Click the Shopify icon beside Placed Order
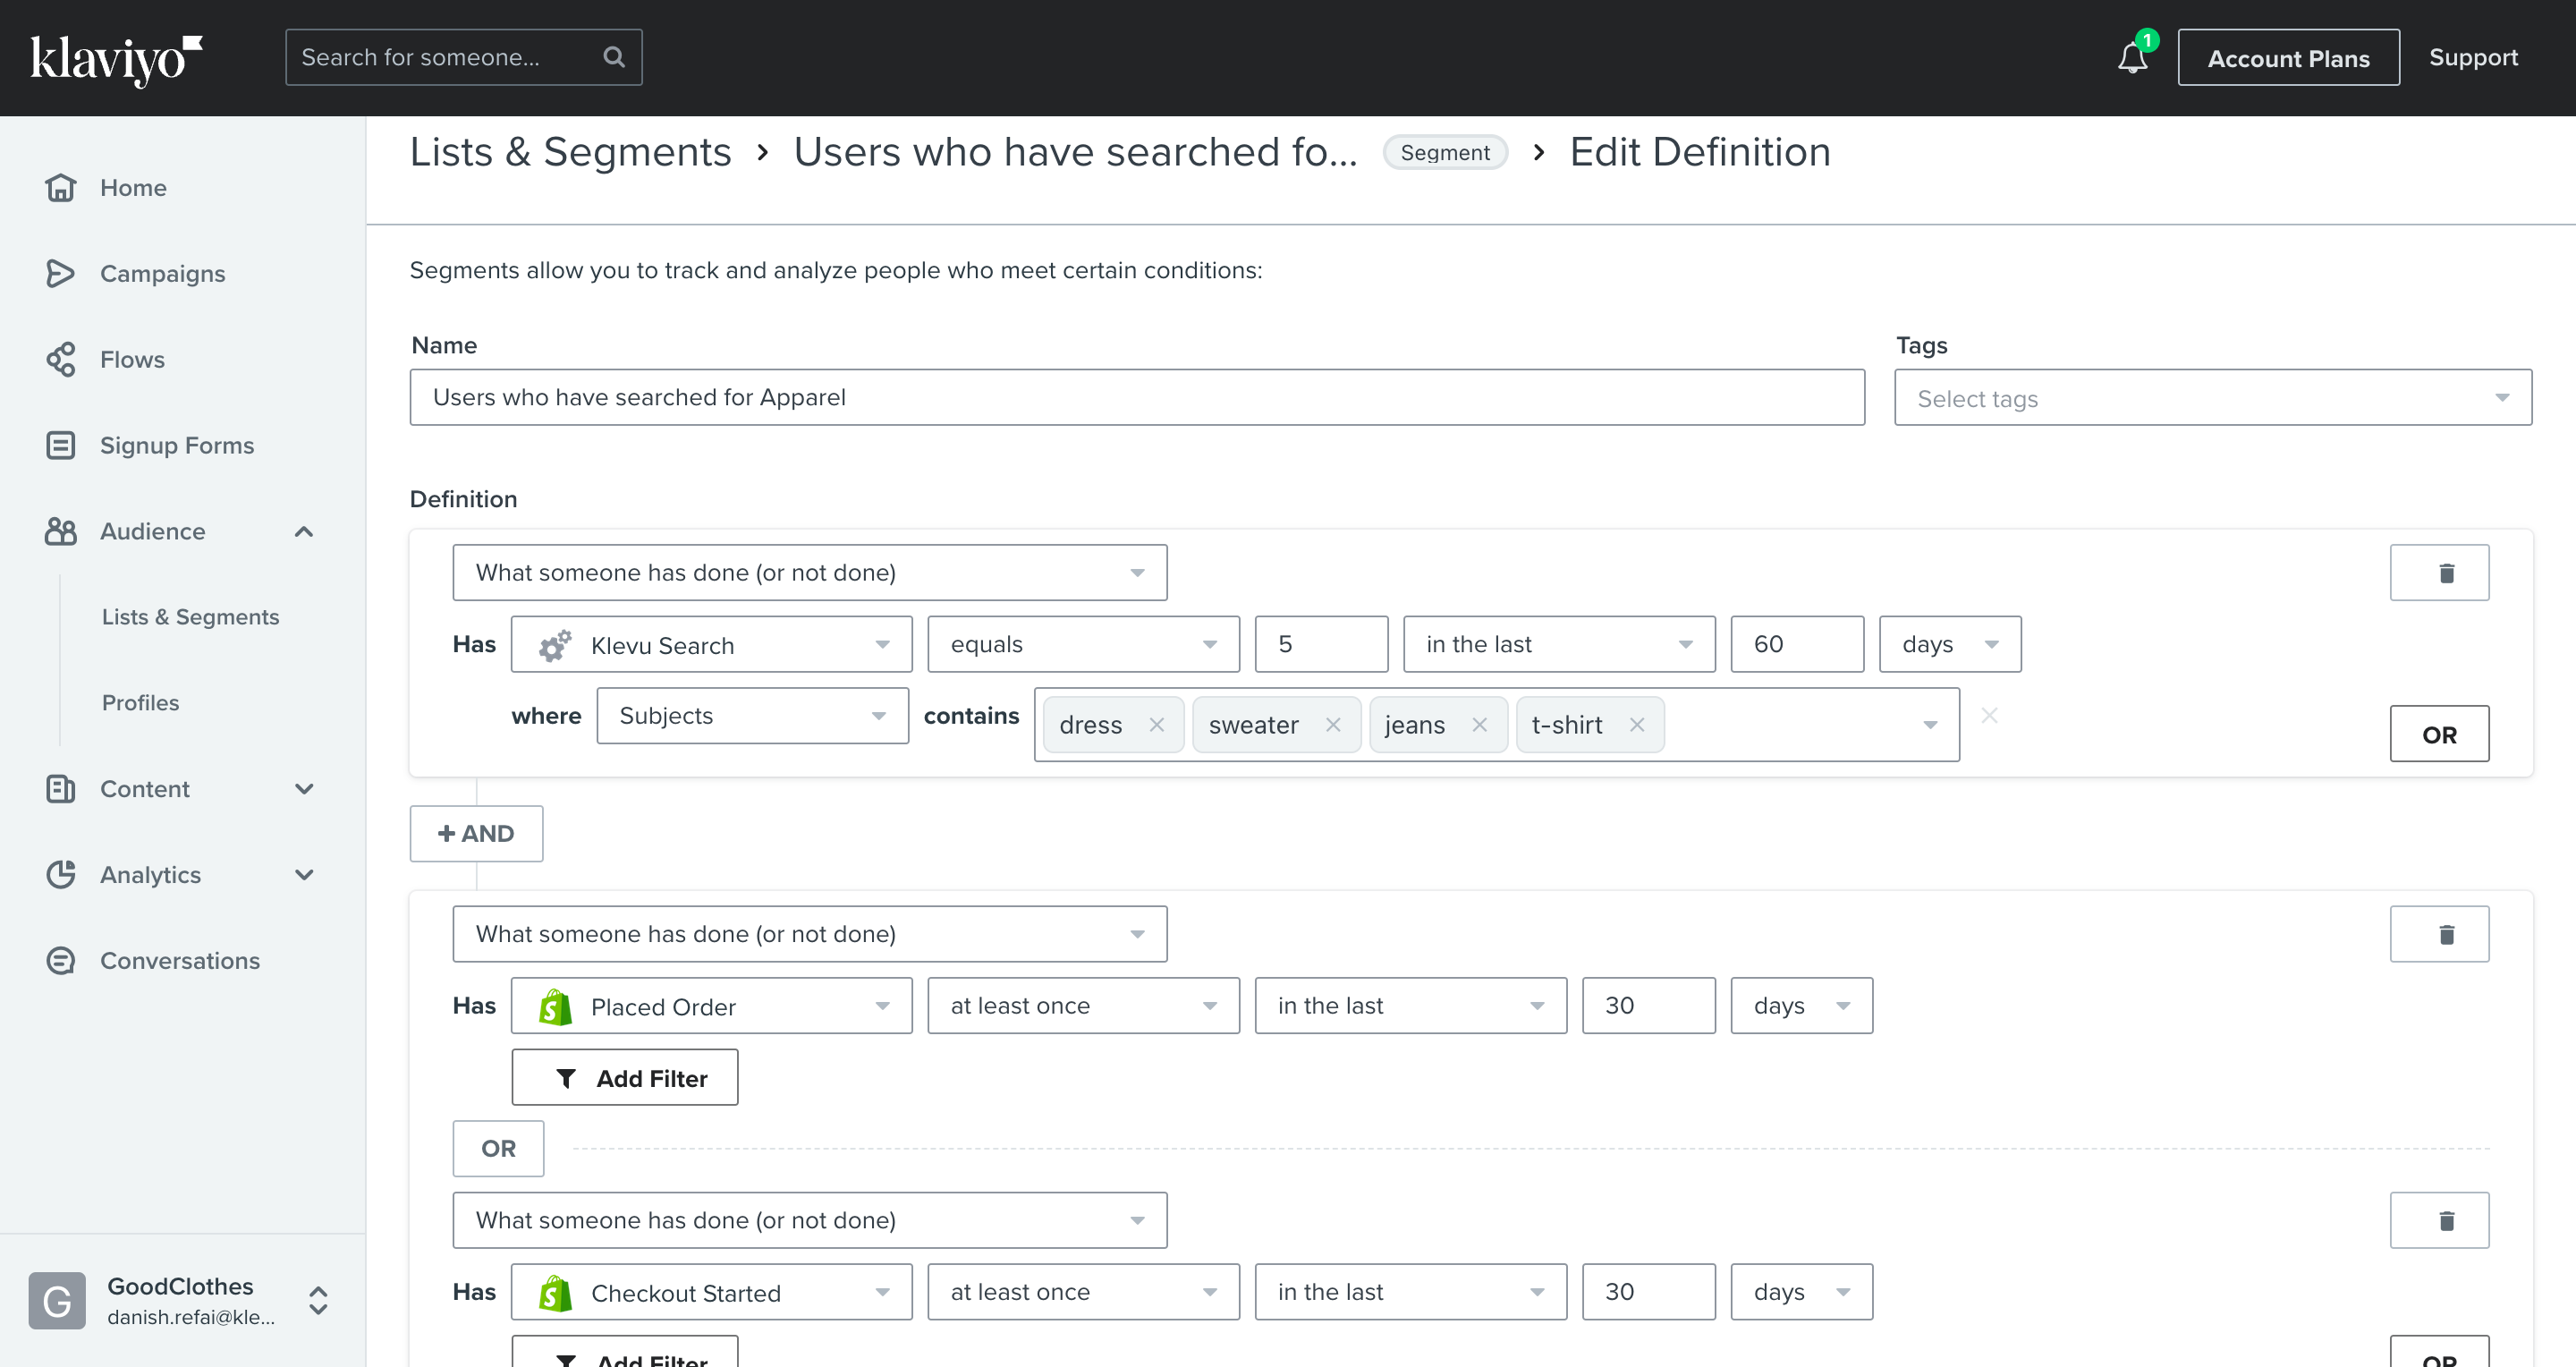This screenshot has height=1367, width=2576. click(555, 1006)
